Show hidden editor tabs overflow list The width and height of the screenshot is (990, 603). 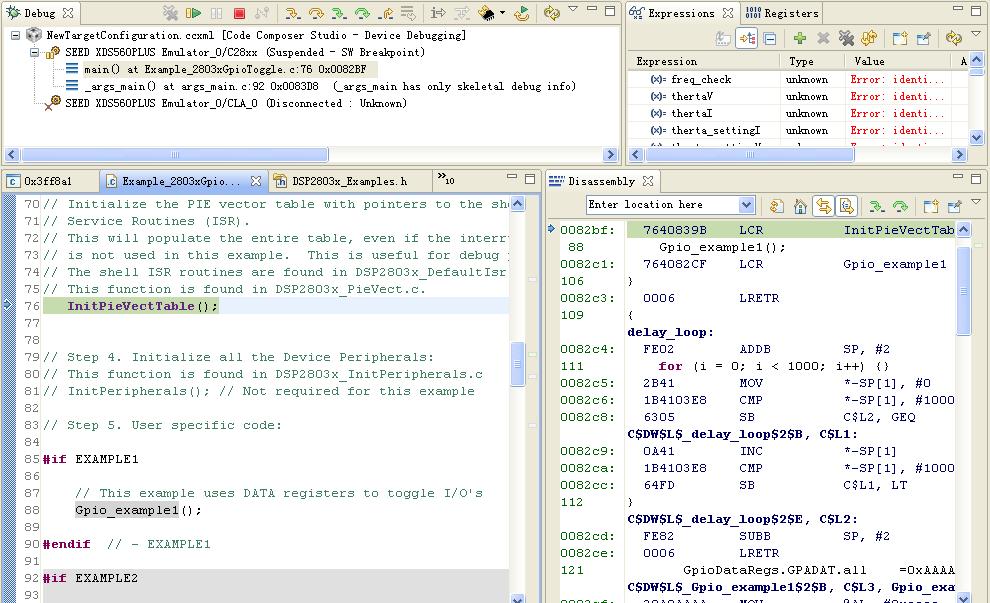447,180
